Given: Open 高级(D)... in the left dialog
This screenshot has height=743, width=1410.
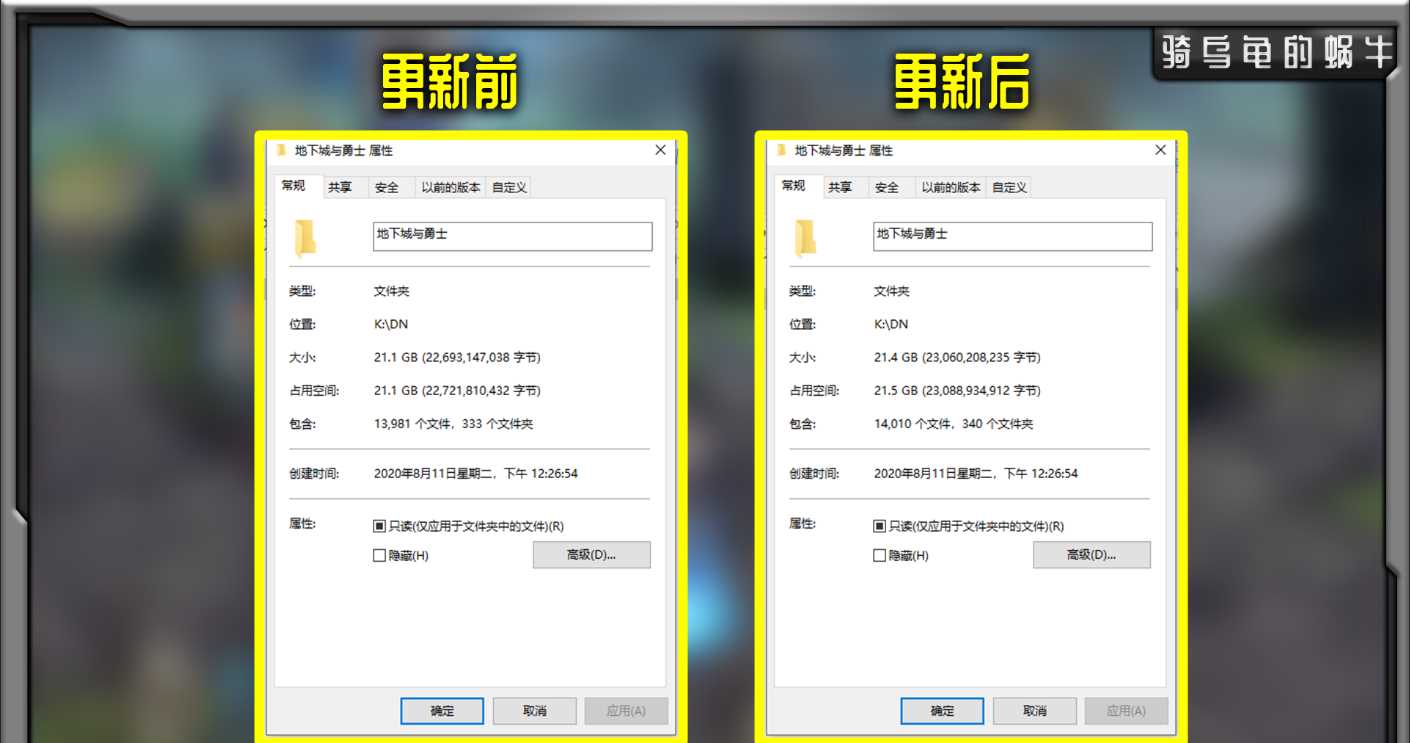Looking at the screenshot, I should 592,555.
